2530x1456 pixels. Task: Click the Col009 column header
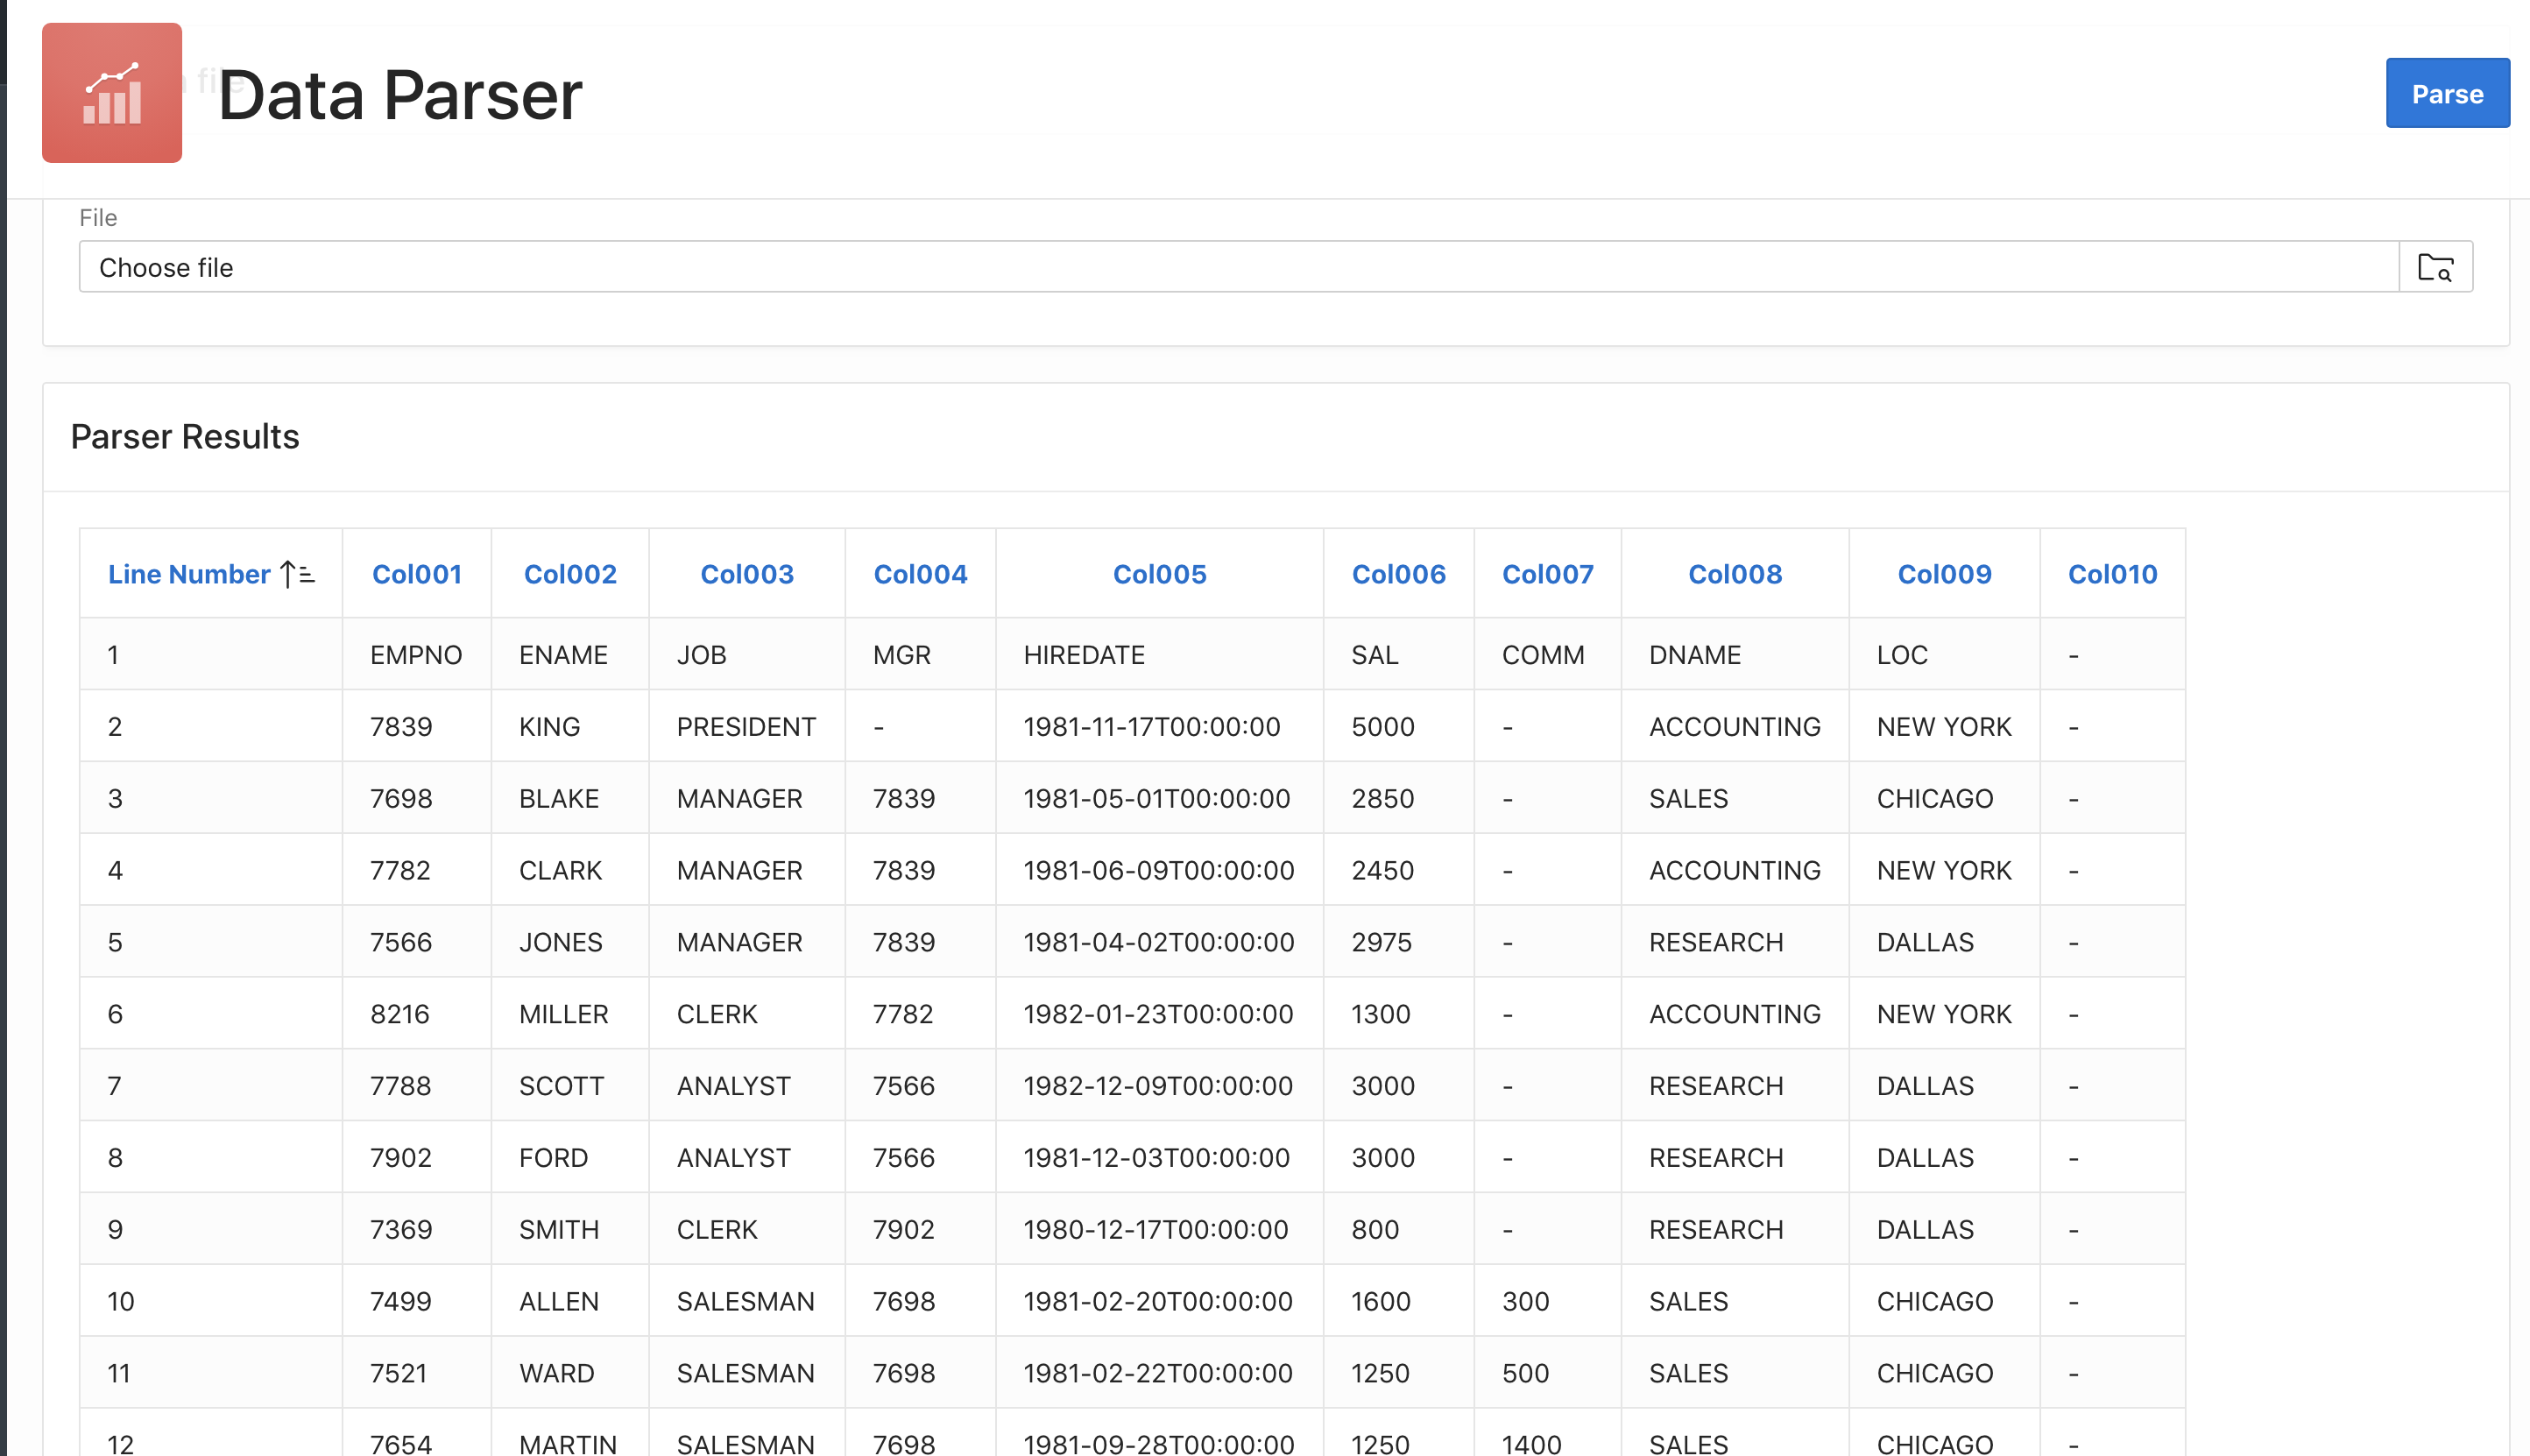pos(1944,574)
